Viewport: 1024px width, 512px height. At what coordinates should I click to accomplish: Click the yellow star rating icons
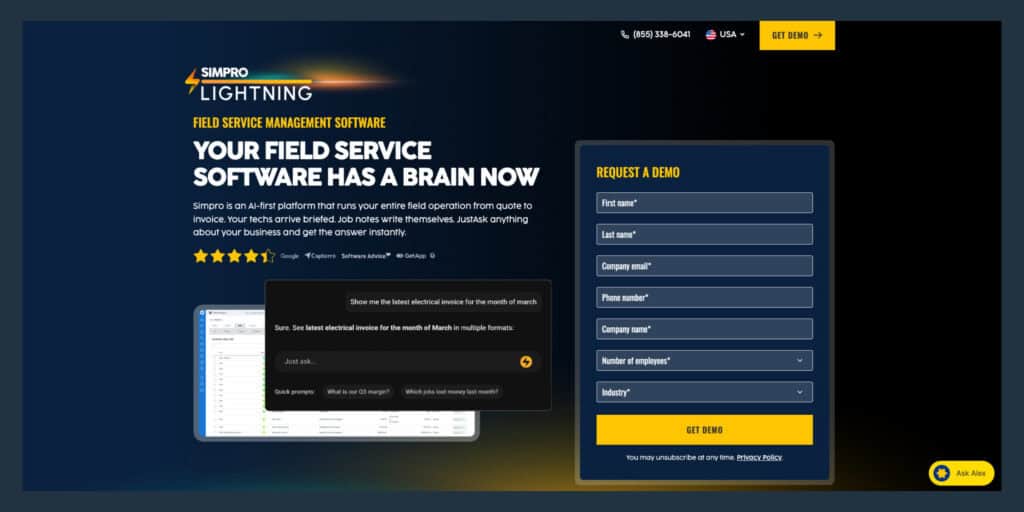coord(234,256)
